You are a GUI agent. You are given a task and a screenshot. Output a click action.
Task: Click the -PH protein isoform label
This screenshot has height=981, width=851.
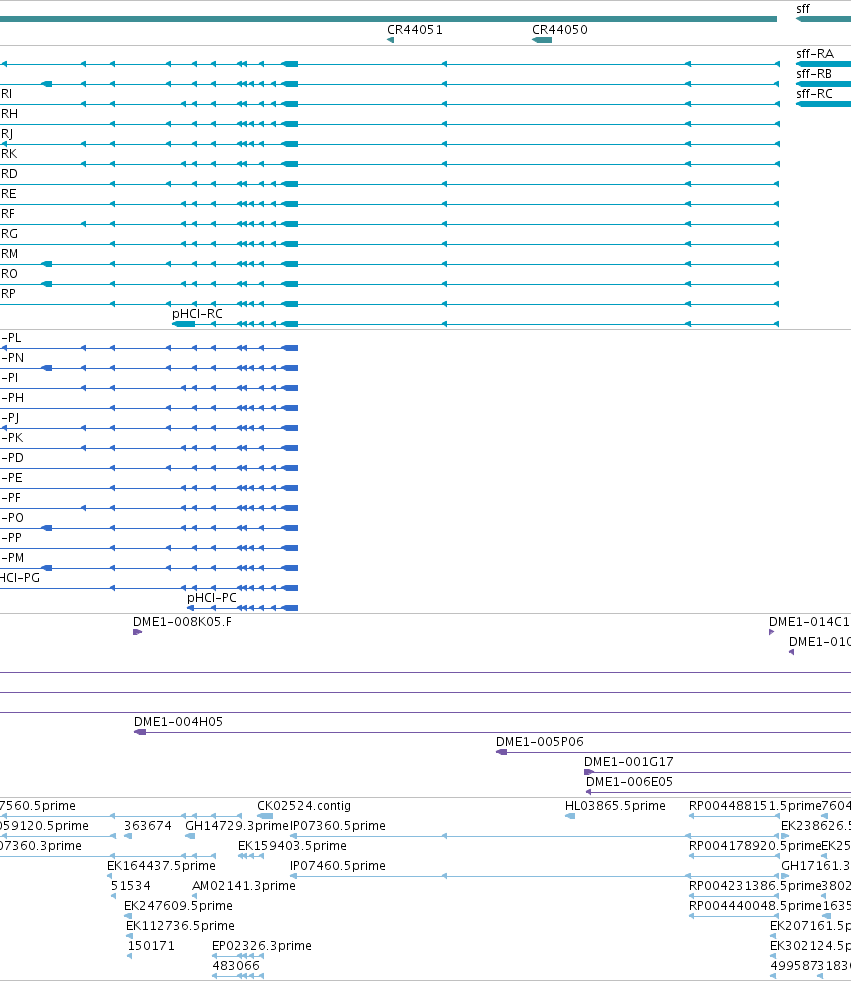click(12, 398)
